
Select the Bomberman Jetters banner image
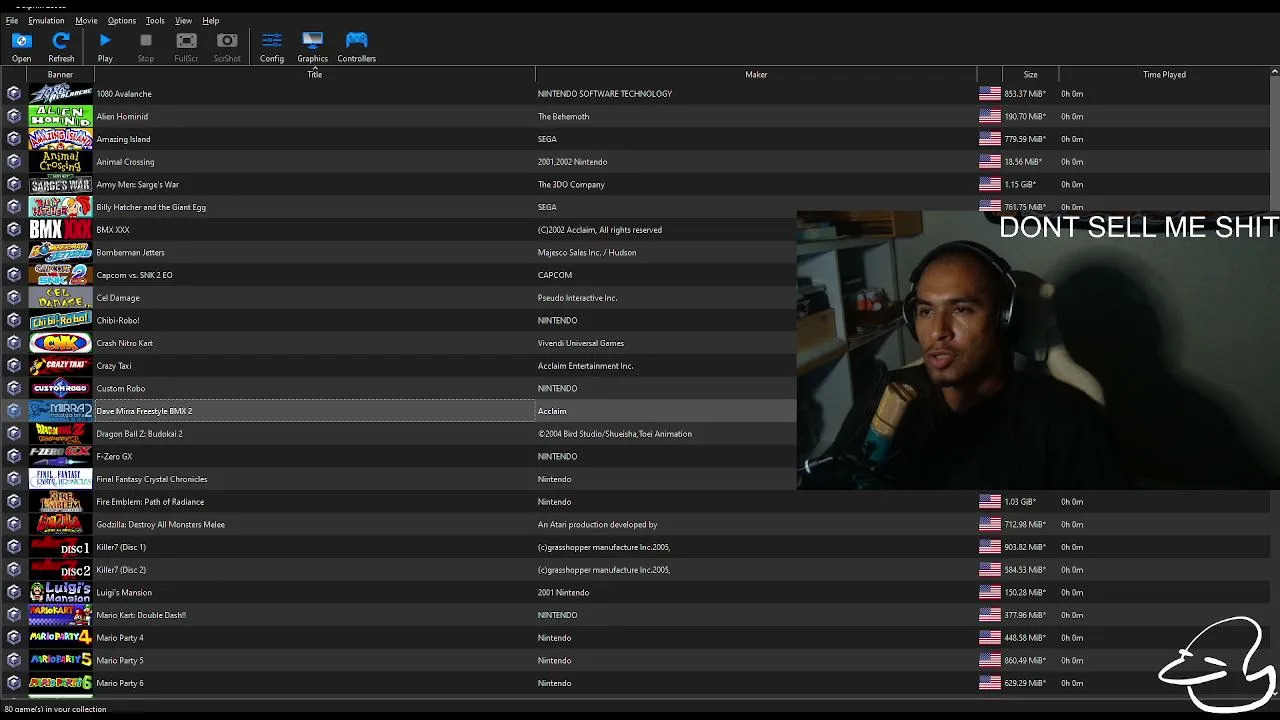60,252
